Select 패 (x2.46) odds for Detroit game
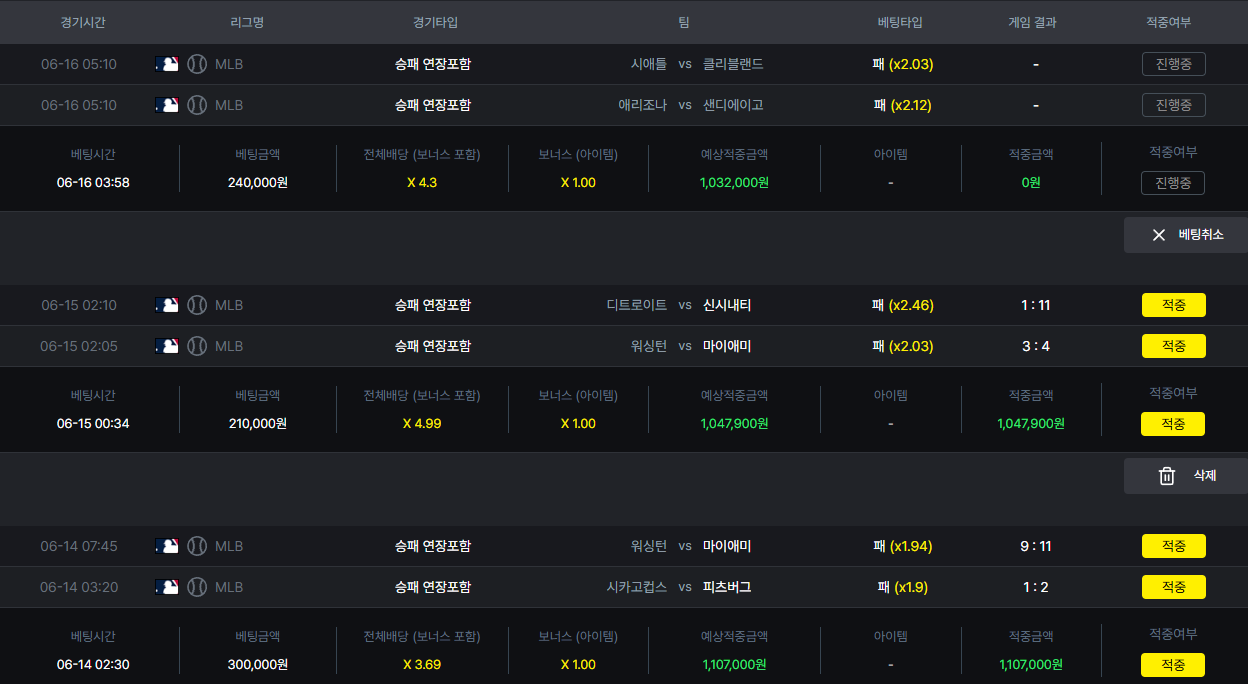 click(x=902, y=305)
